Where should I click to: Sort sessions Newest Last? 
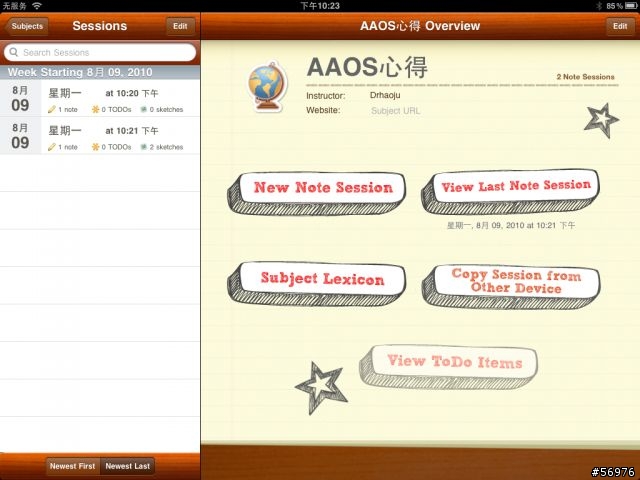[127, 466]
